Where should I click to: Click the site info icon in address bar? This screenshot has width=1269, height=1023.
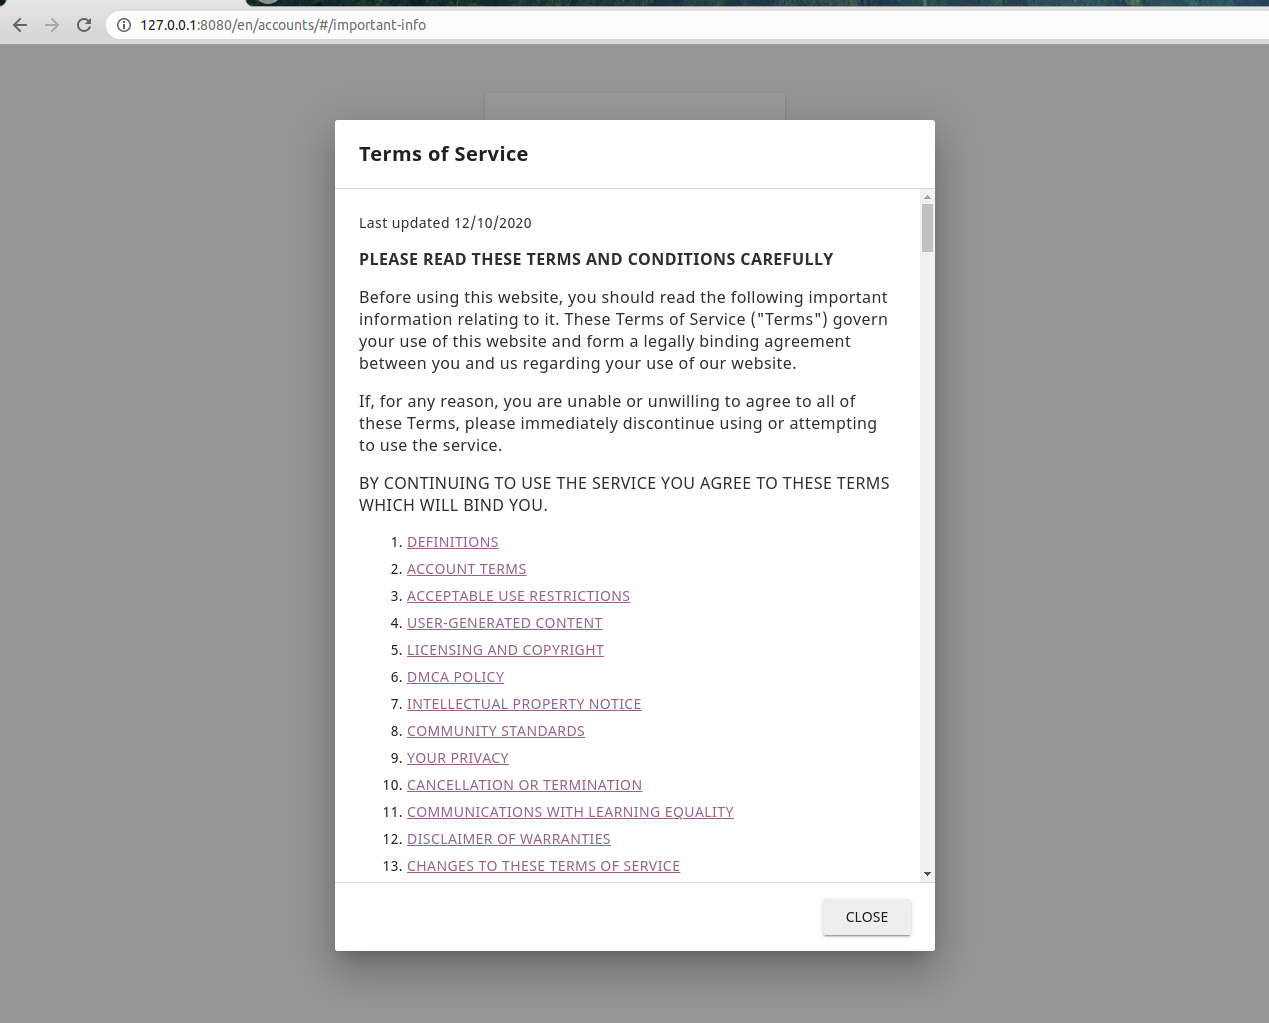coord(124,25)
